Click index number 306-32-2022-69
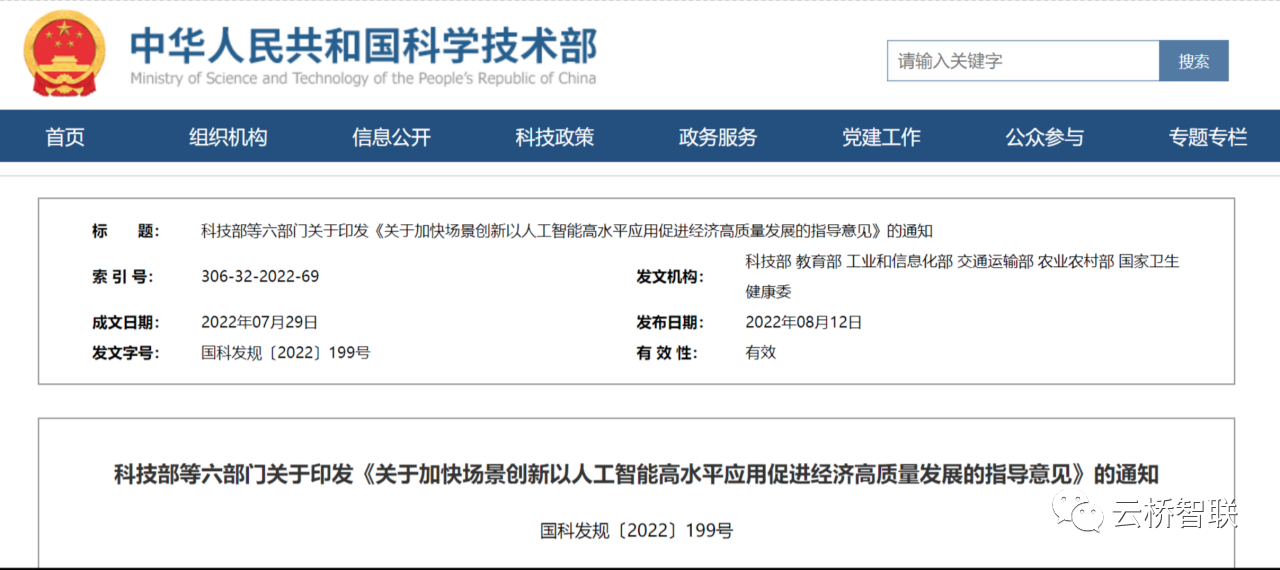1280x570 pixels. [260, 276]
